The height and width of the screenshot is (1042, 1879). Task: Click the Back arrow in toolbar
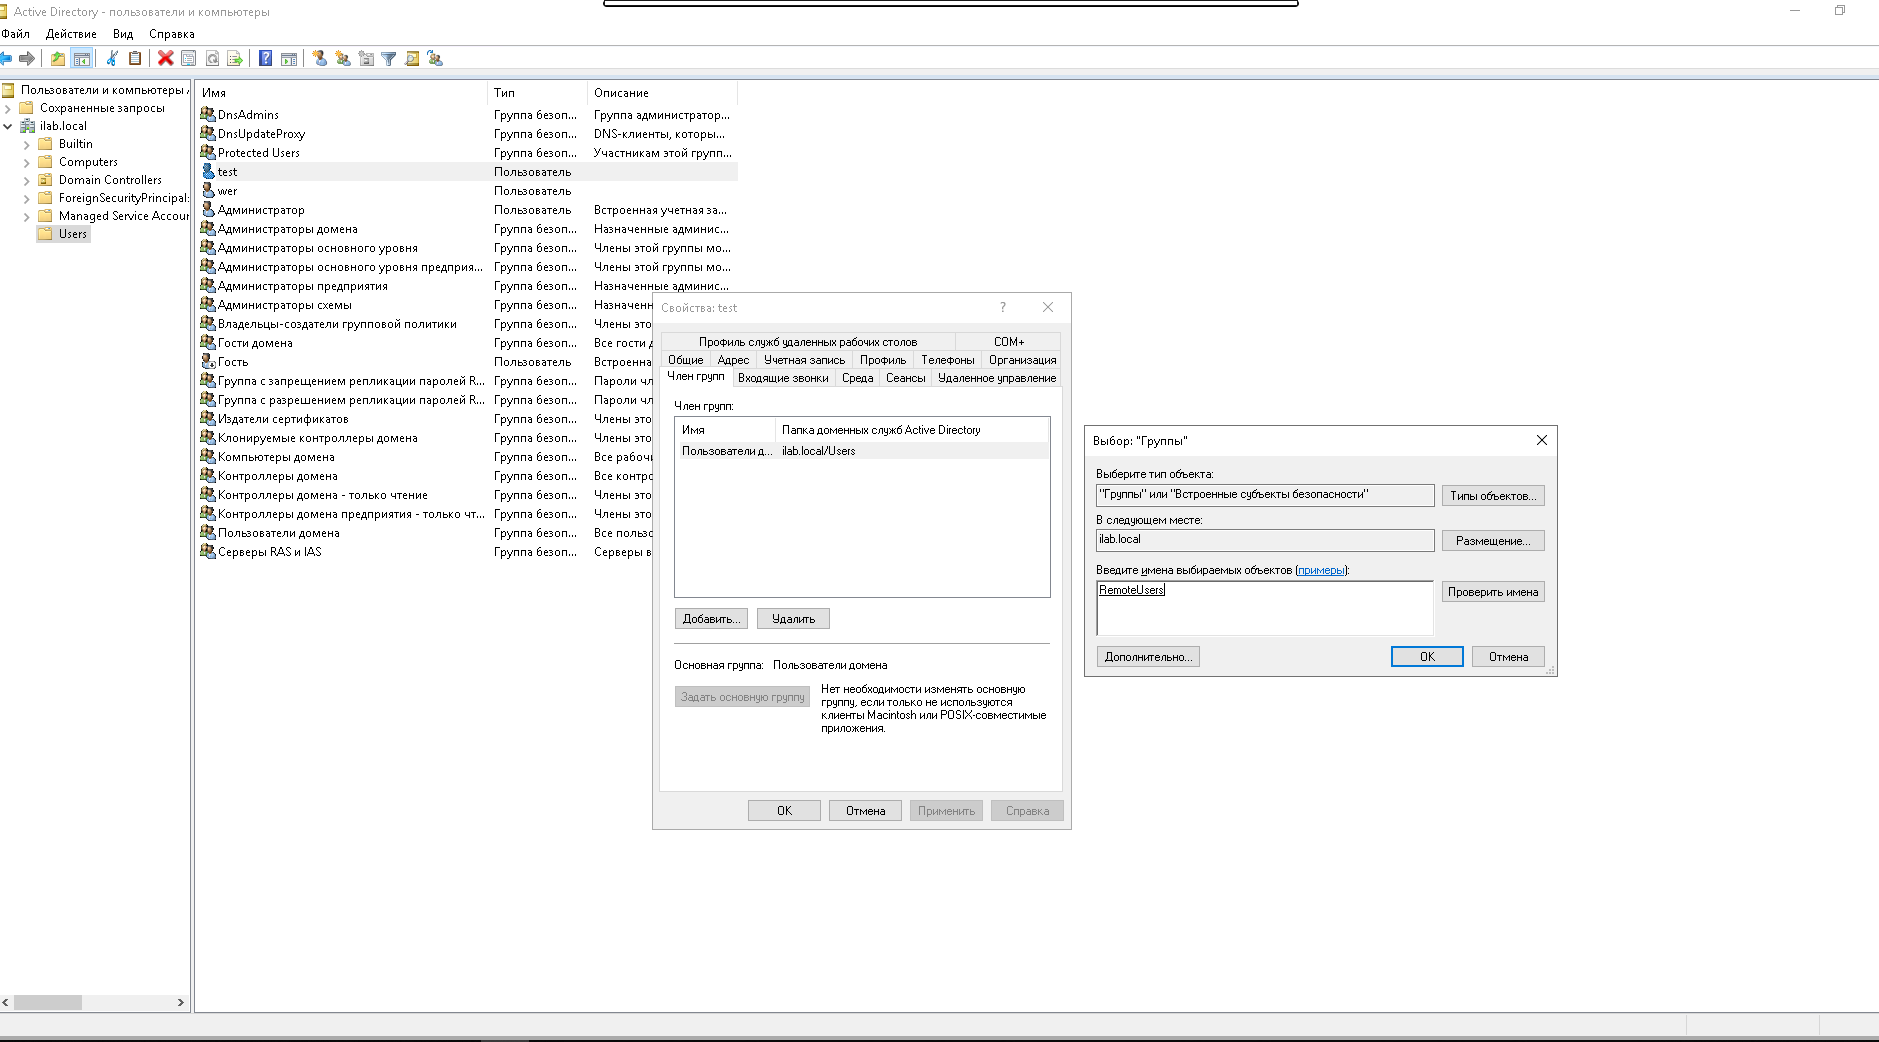[6, 59]
